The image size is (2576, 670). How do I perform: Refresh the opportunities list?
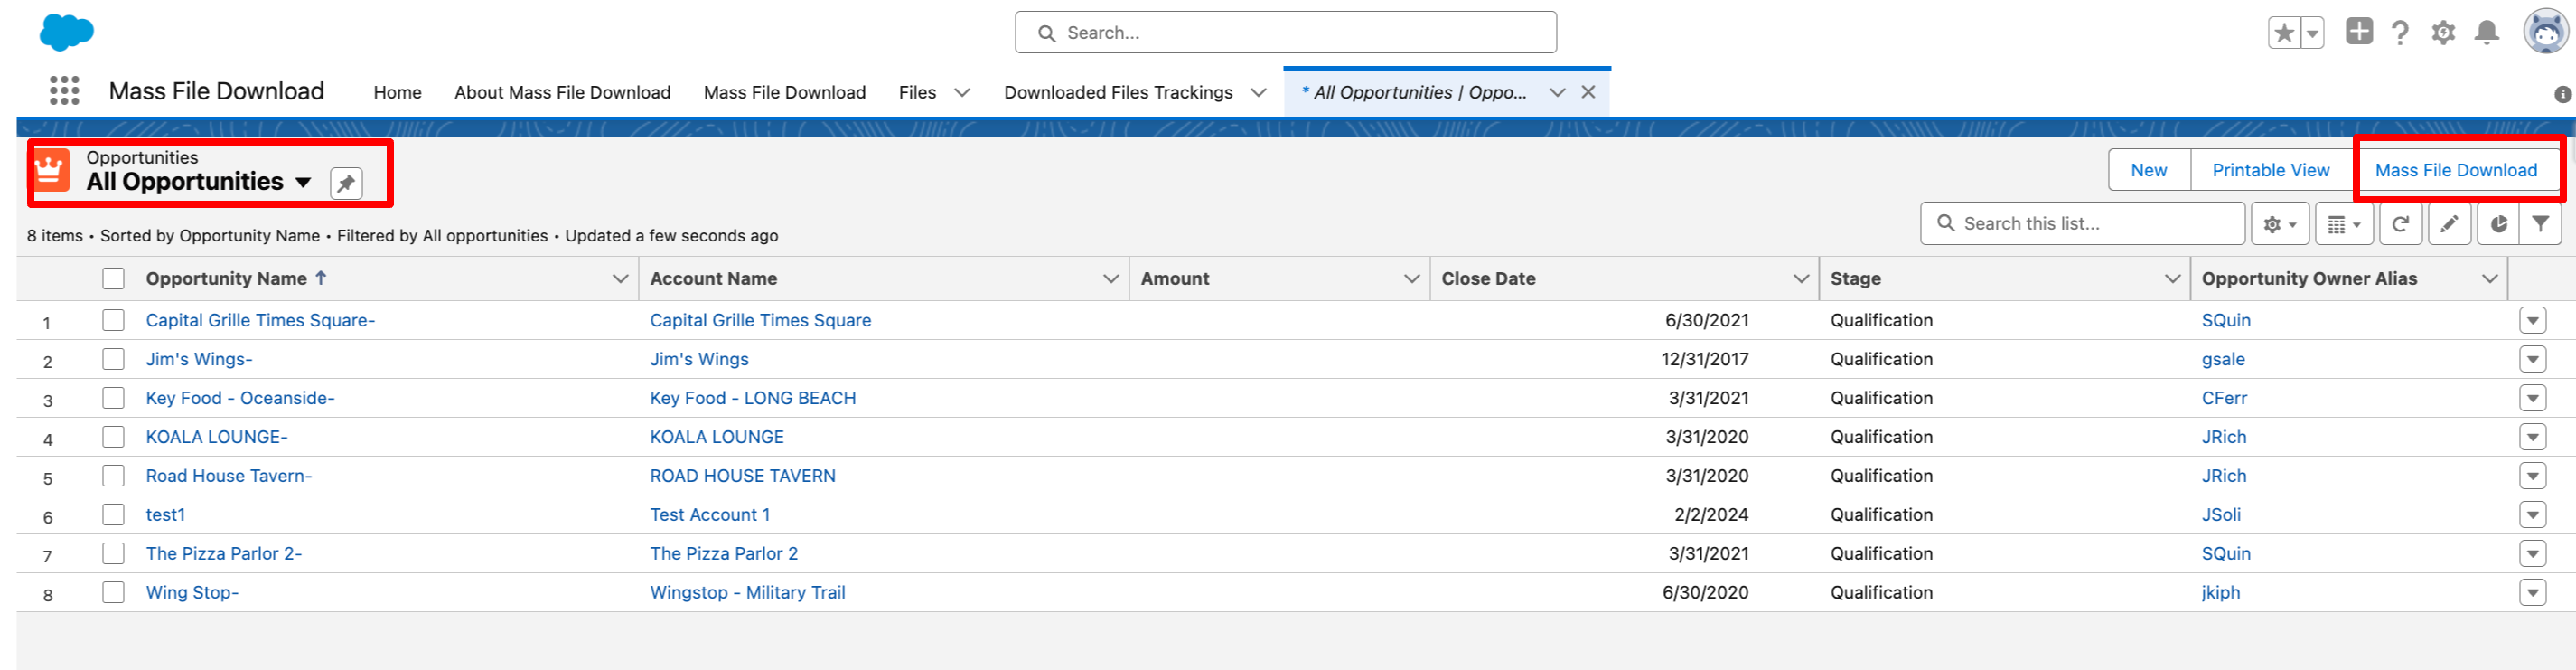pyautogui.click(x=2400, y=224)
